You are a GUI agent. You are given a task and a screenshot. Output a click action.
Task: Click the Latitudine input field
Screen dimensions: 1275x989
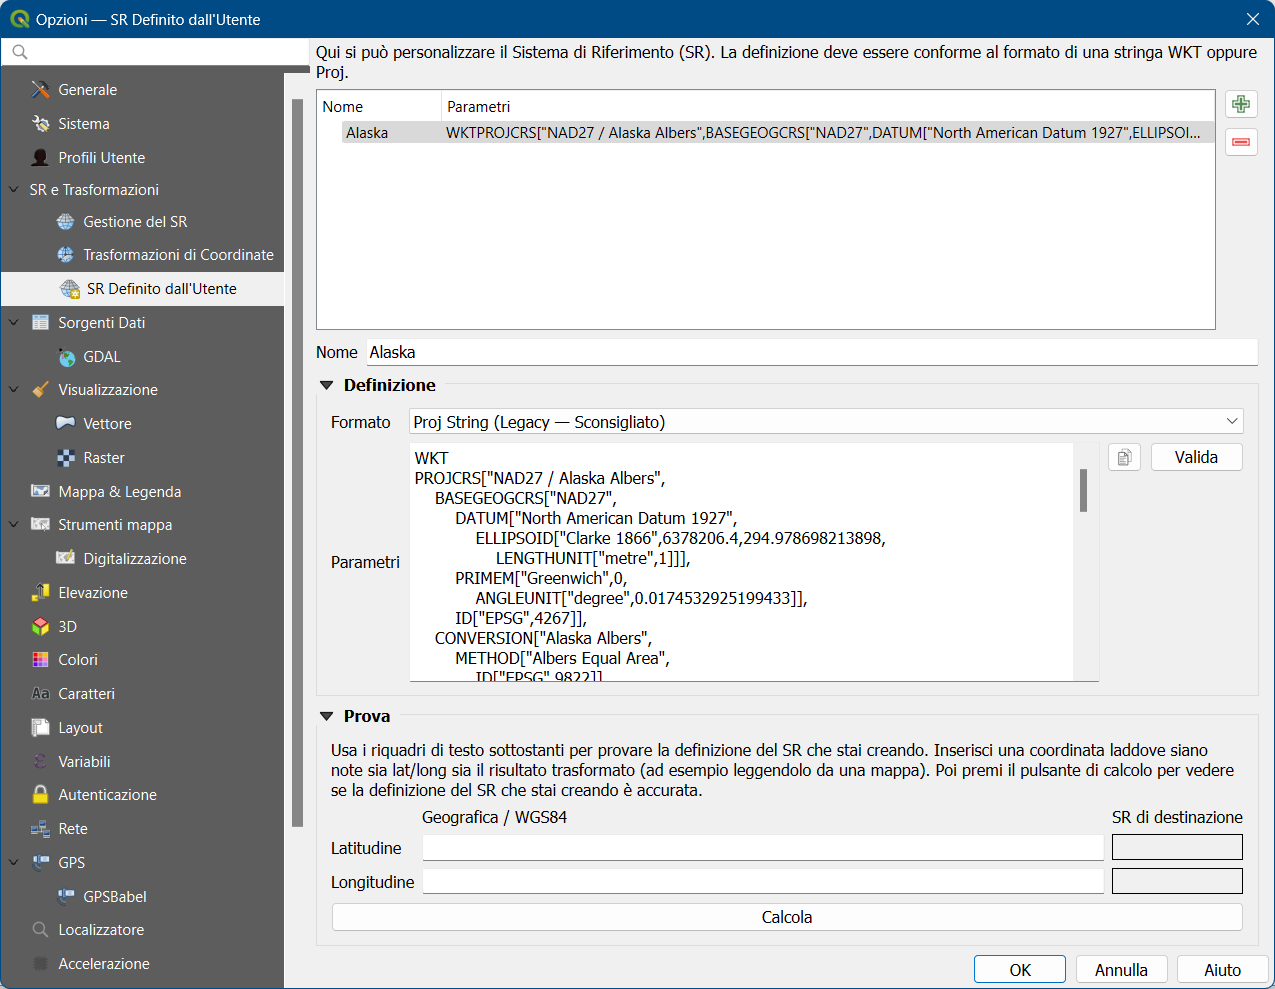tap(763, 848)
